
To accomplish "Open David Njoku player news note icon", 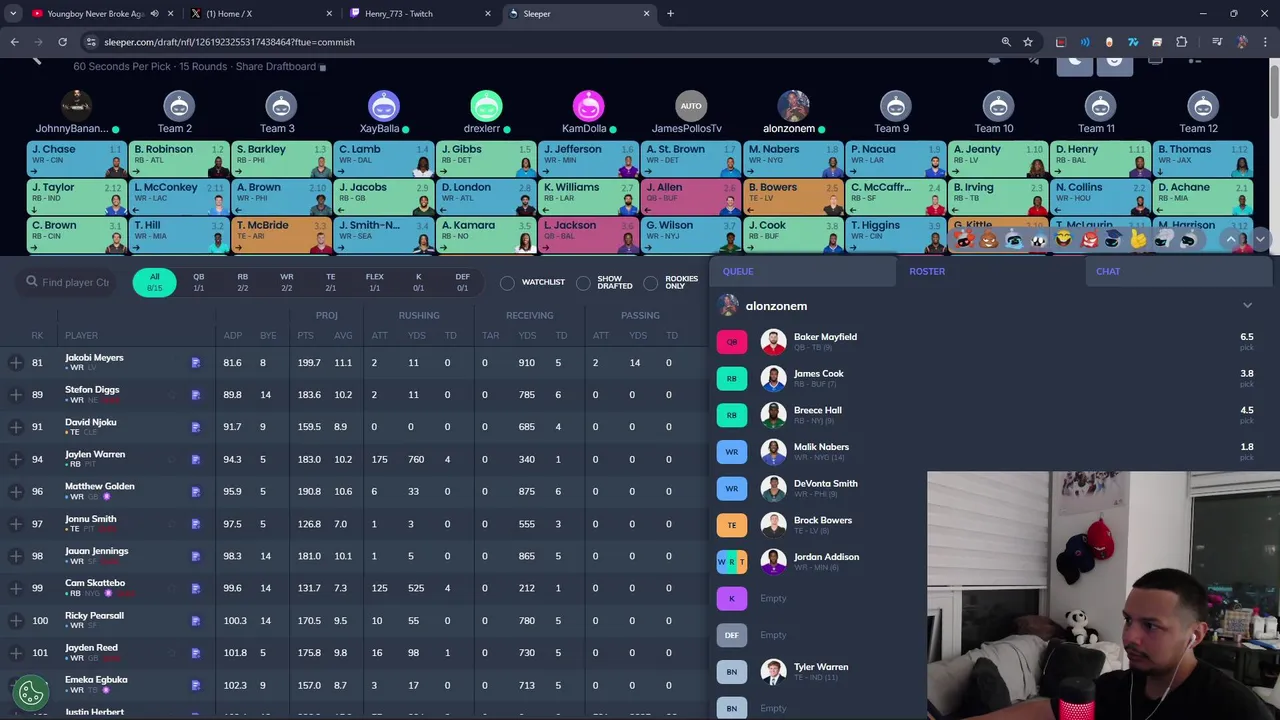I will 196,427.
